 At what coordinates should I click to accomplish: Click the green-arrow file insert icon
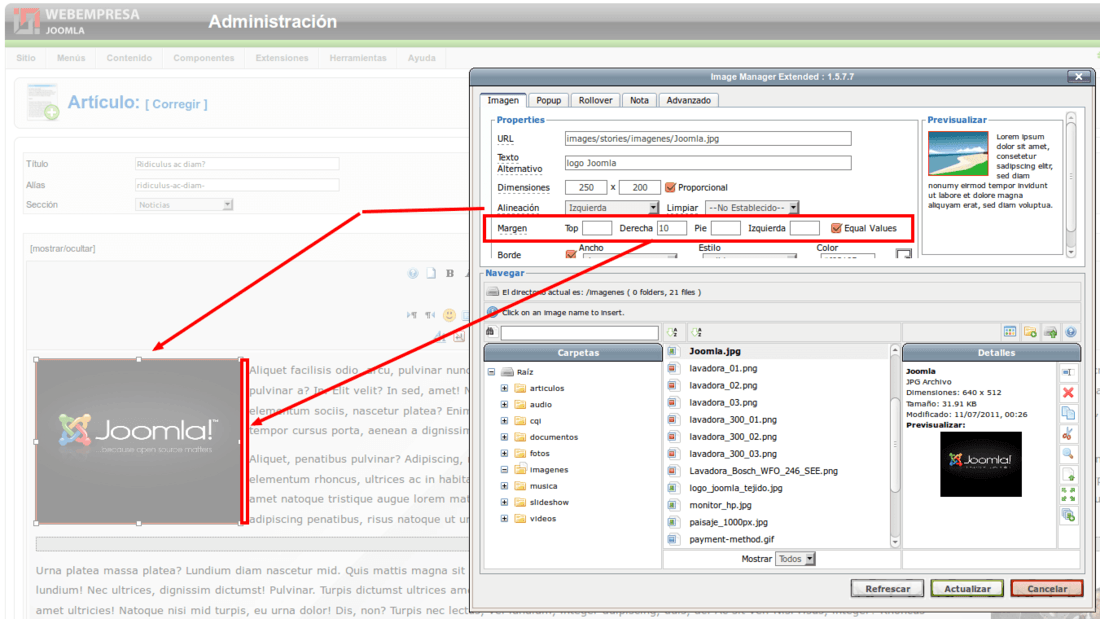tap(1068, 475)
